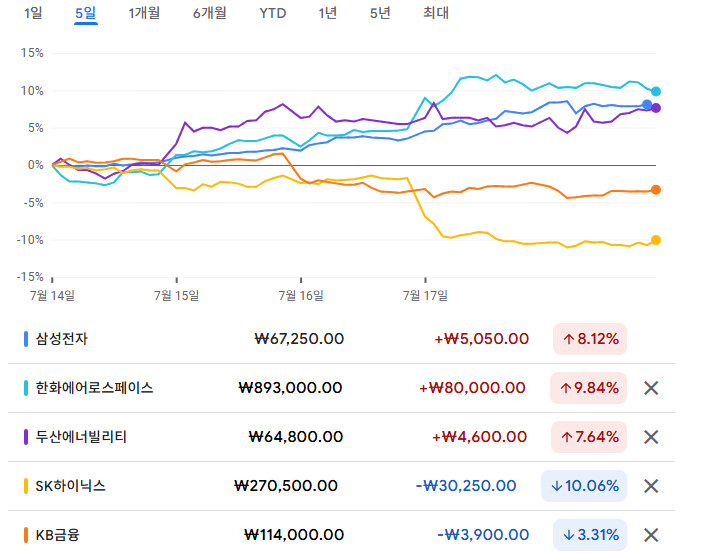
Task: Click the 두산에너빌리티 stock name
Action: click(x=81, y=437)
